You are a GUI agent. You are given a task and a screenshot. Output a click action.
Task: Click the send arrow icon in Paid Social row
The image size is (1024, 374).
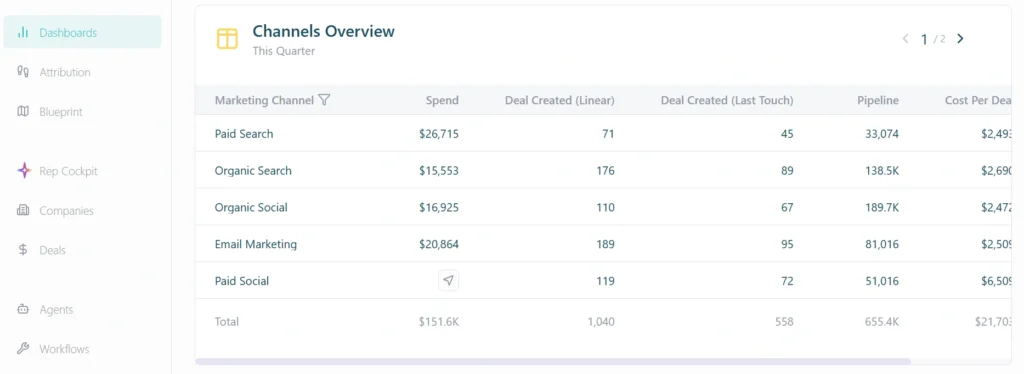(448, 281)
